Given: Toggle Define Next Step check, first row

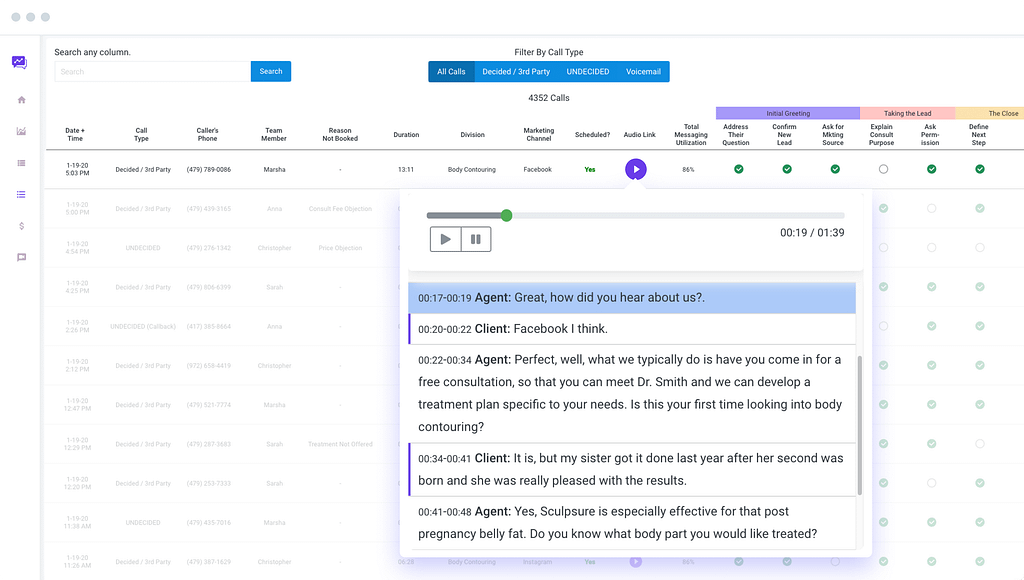Looking at the screenshot, I should (979, 170).
